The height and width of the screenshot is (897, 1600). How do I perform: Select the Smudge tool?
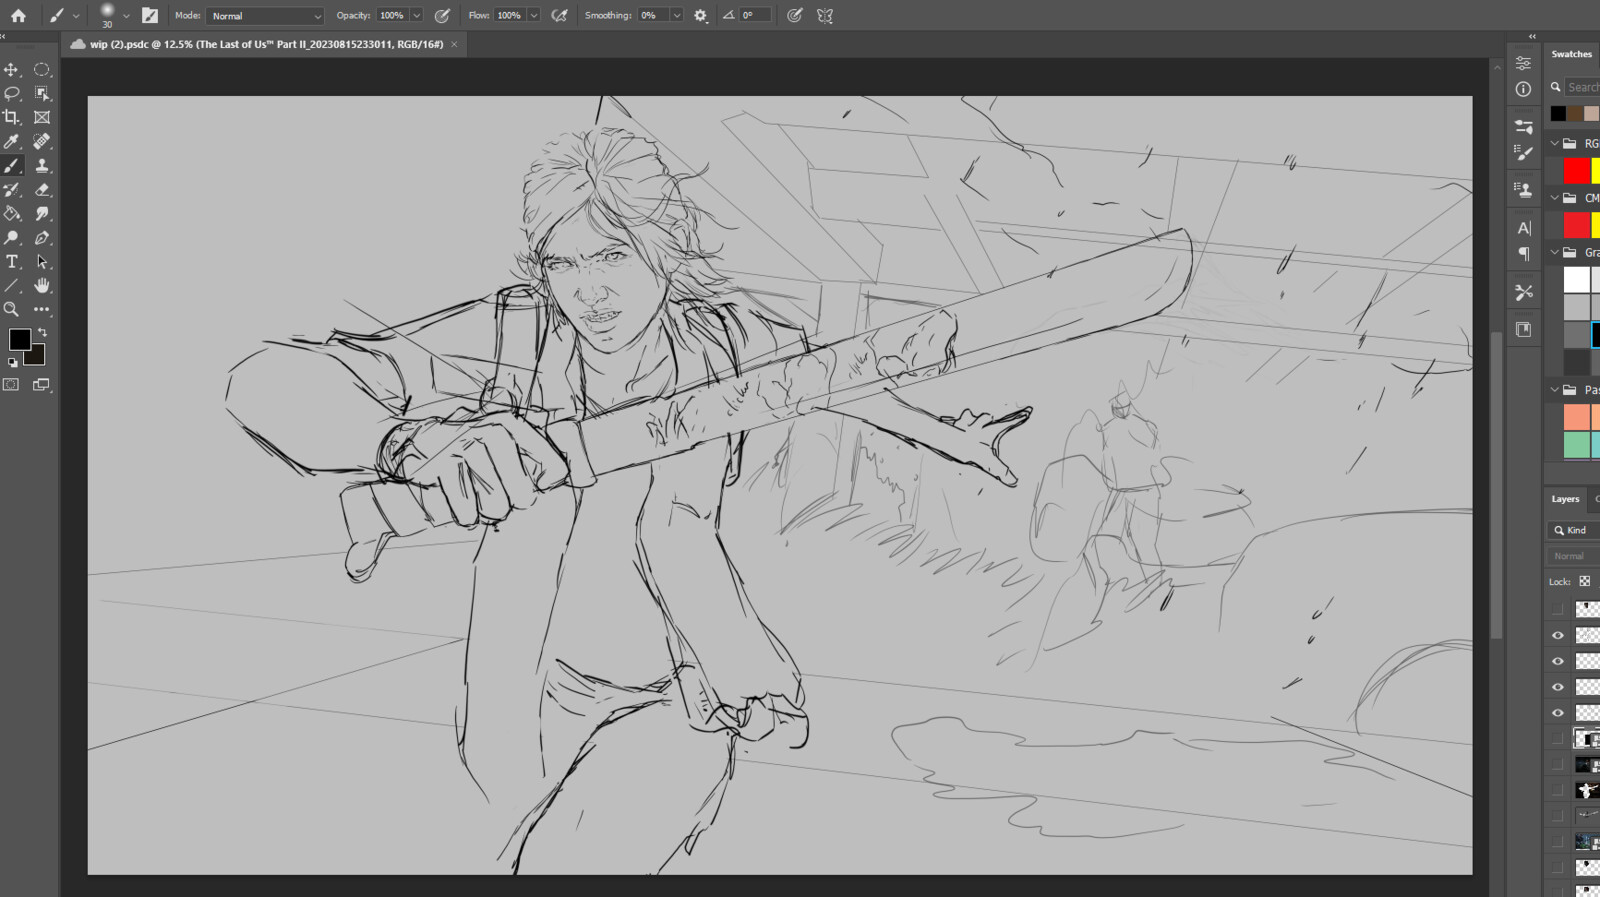[x=42, y=214]
